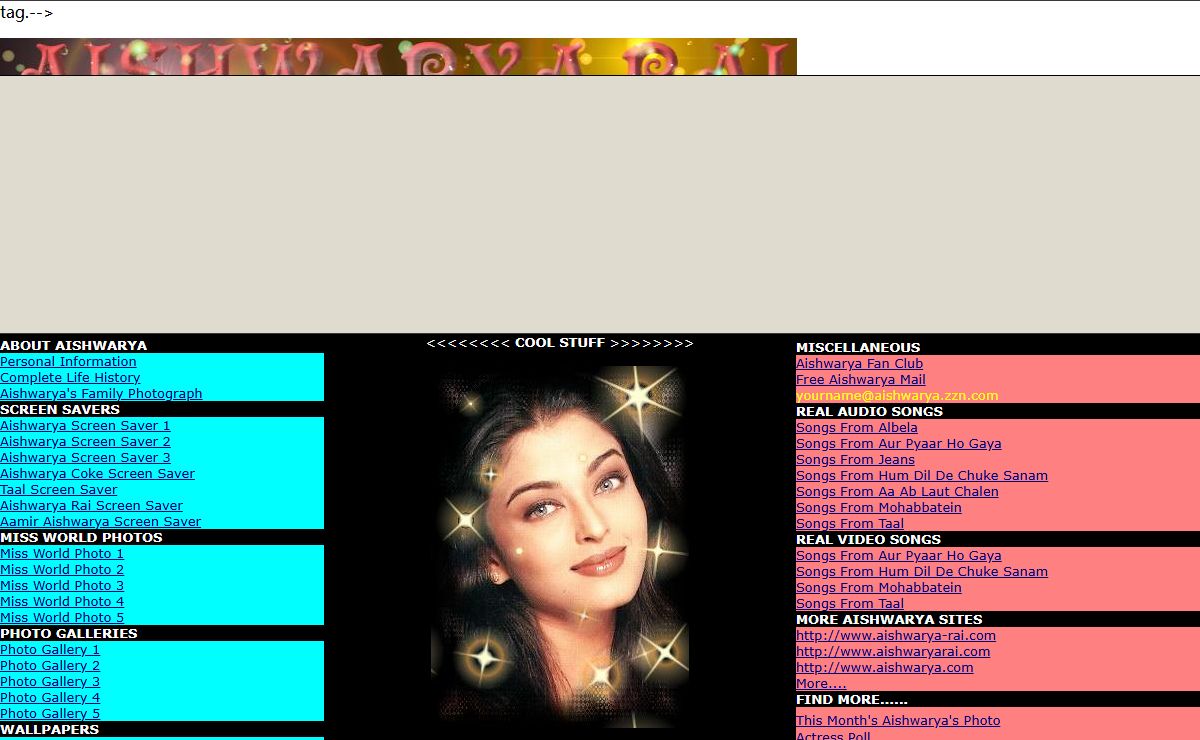Click the PHOTO GALLERIES heading
Image resolution: width=1200 pixels, height=740 pixels.
coord(69,634)
